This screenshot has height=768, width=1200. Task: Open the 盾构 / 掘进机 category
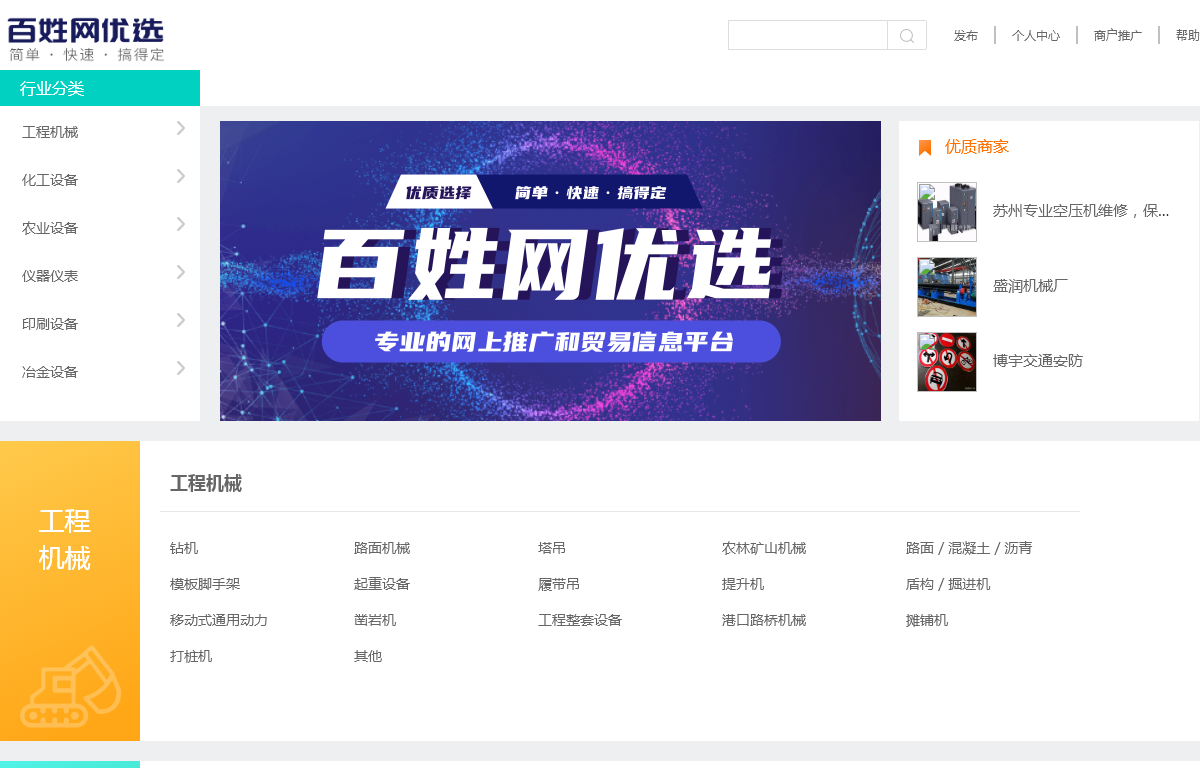pyautogui.click(x=948, y=583)
